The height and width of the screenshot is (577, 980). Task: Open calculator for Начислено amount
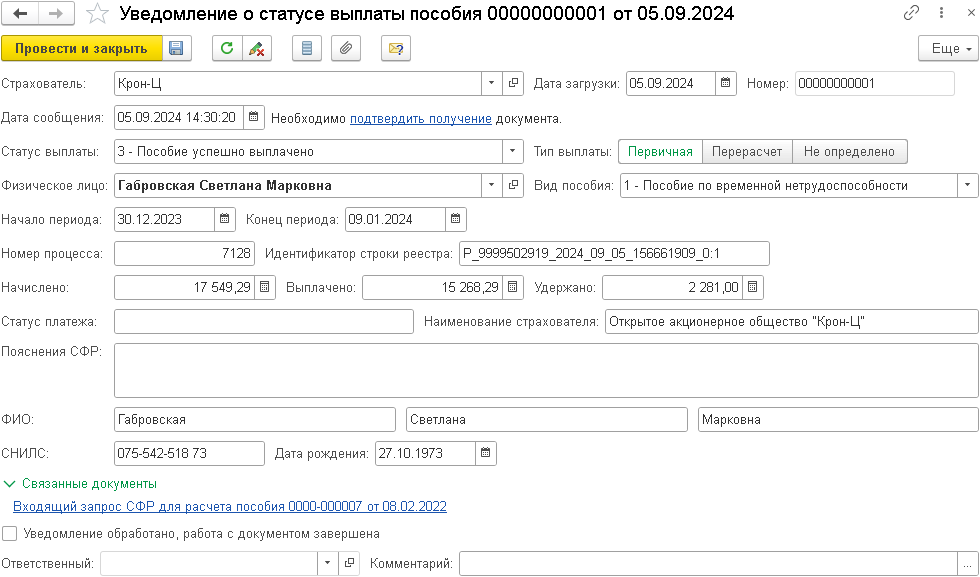tap(265, 287)
